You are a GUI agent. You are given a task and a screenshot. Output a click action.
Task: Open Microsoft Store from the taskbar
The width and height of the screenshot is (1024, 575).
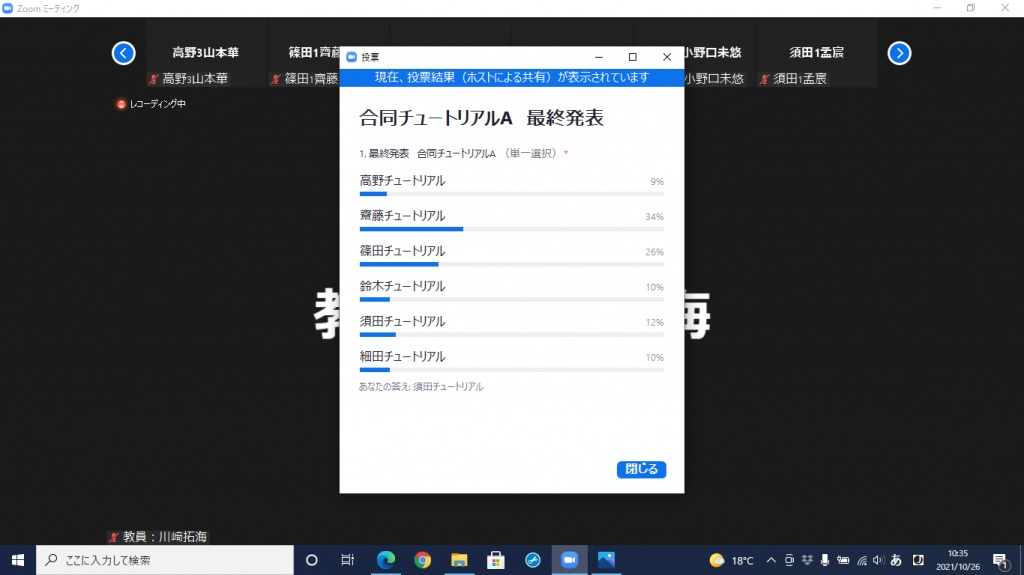(496, 560)
